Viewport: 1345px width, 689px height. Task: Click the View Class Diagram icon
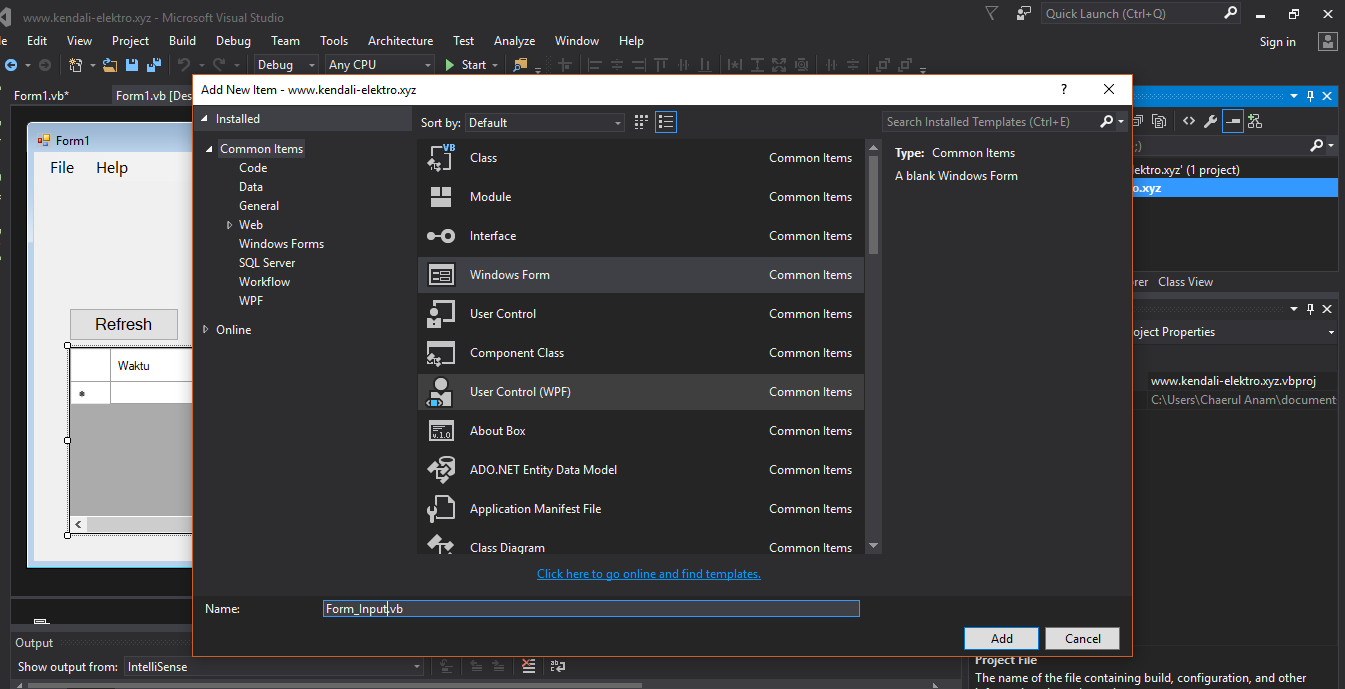pyautogui.click(x=1255, y=121)
